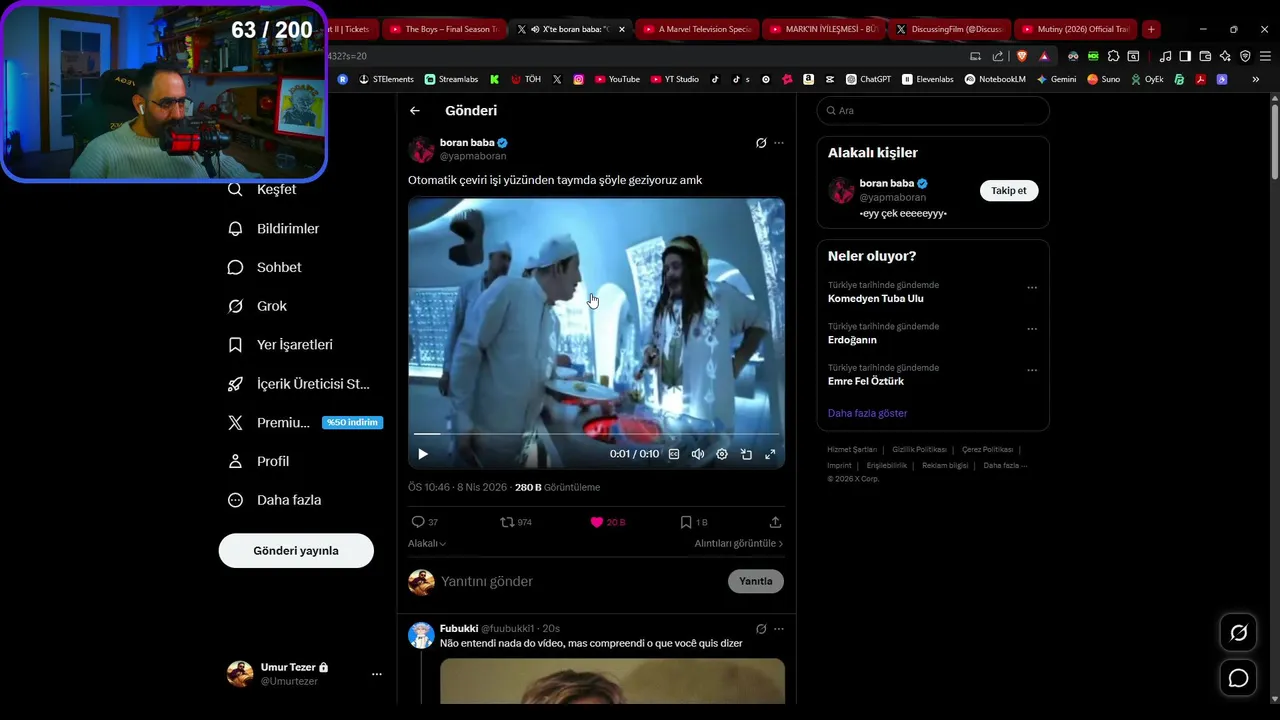1280x720 pixels.
Task: Enter fullscreen video mode
Action: (770, 454)
